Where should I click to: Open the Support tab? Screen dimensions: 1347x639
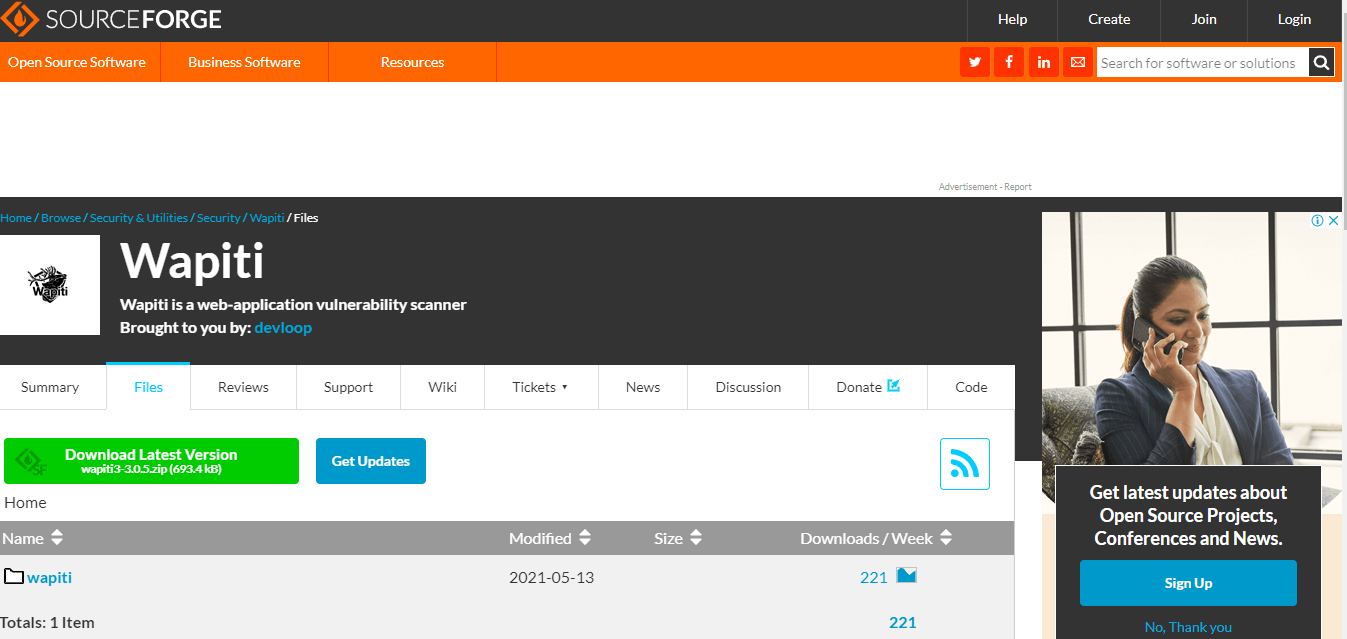coord(348,387)
